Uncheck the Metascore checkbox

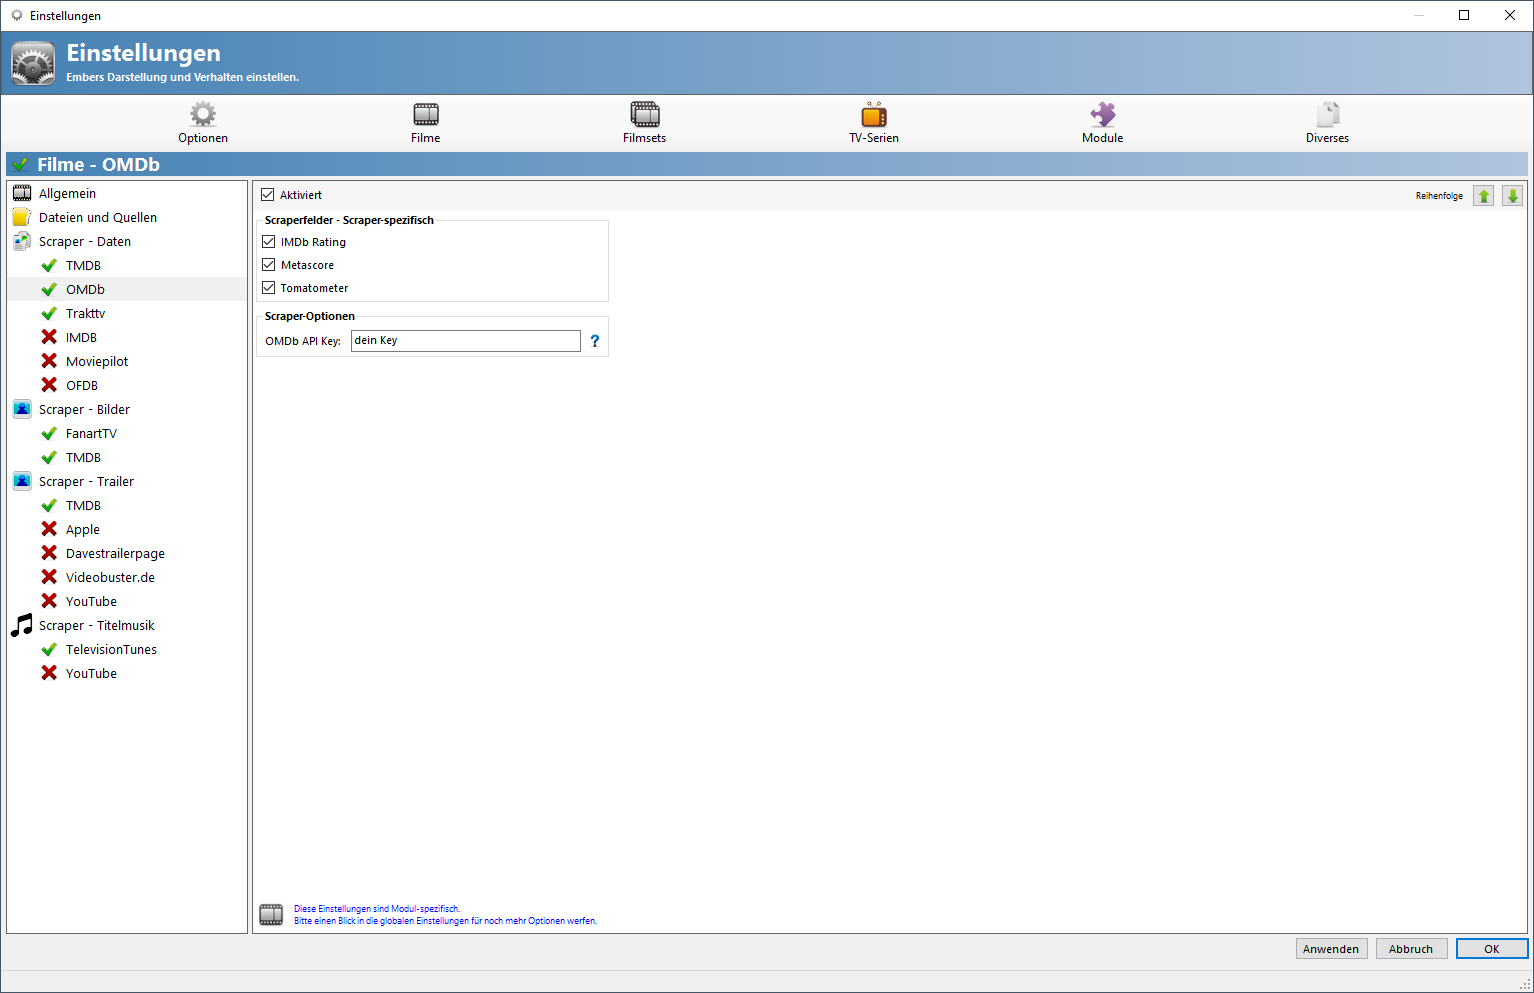tap(268, 265)
